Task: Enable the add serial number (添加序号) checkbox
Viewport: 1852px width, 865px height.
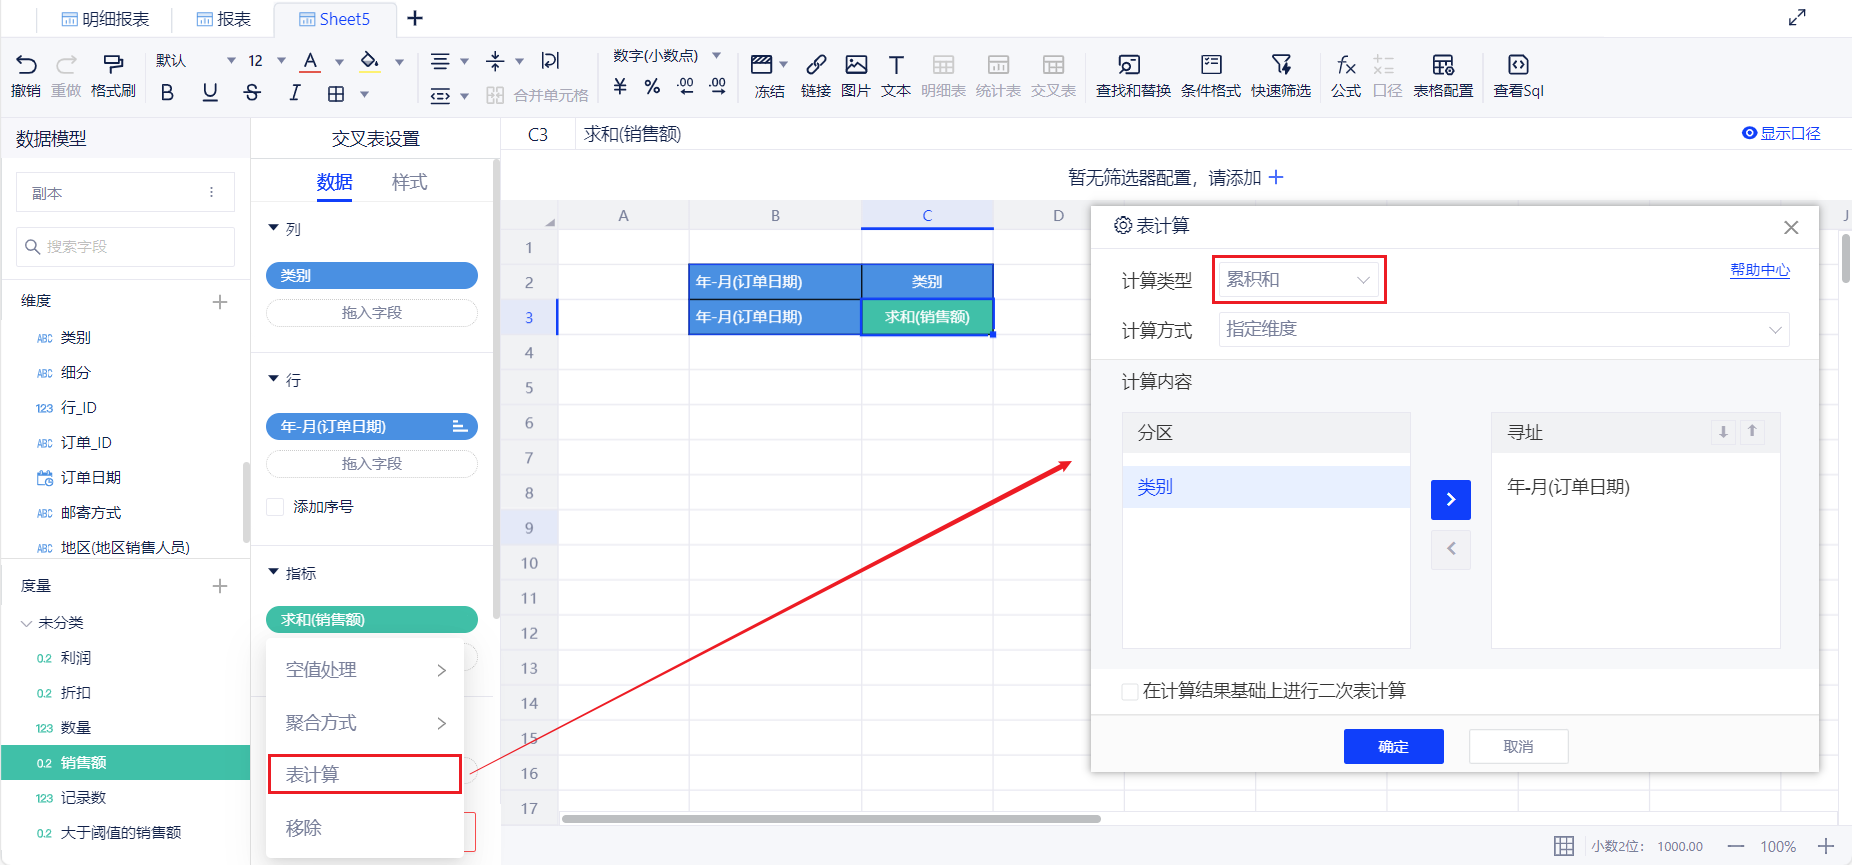Action: [x=276, y=507]
